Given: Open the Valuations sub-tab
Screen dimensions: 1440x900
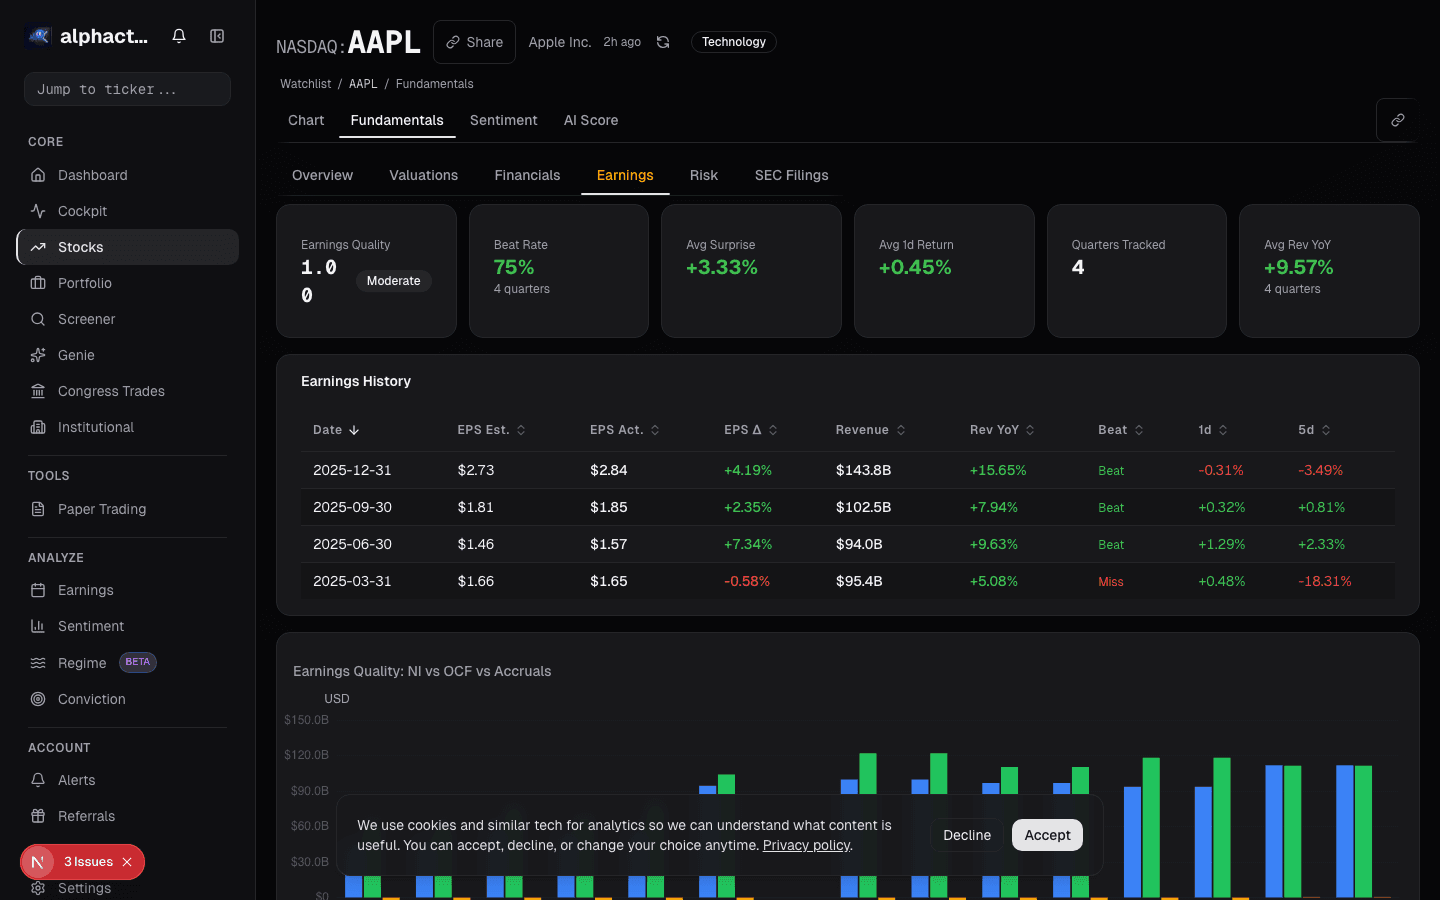Looking at the screenshot, I should (x=423, y=175).
